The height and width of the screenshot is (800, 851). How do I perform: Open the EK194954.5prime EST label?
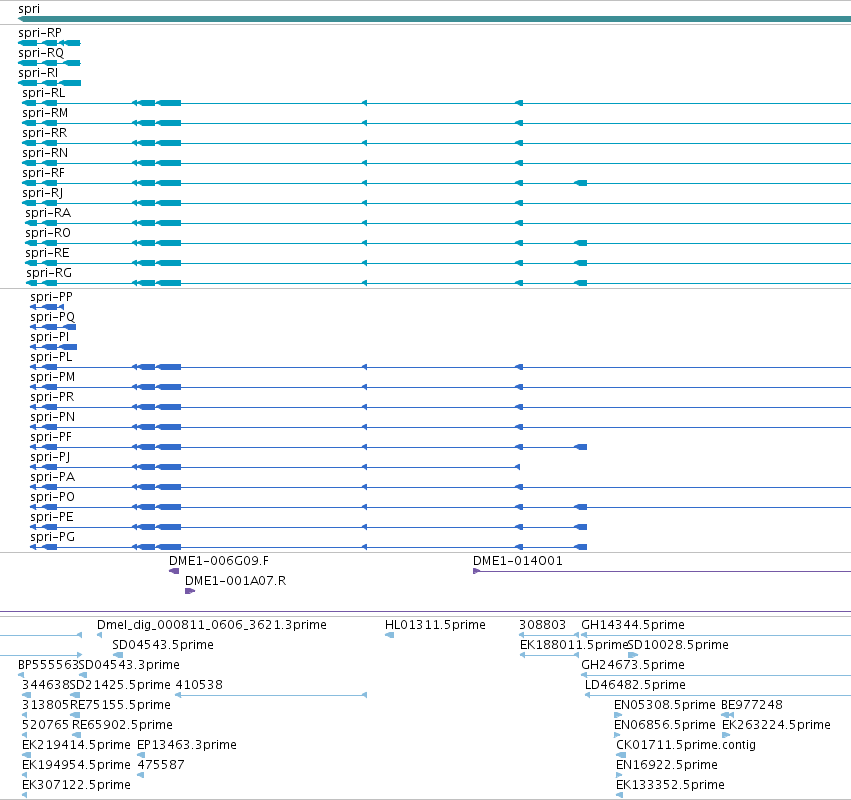click(77, 765)
